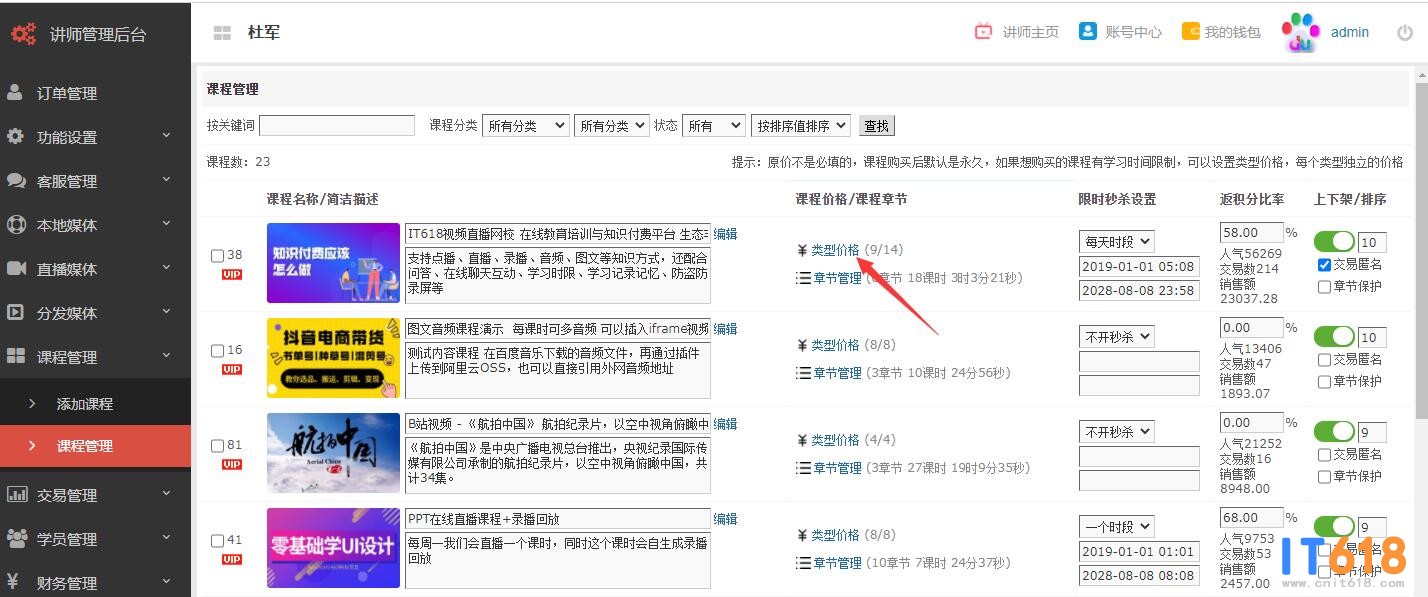1428x597 pixels.
Task: Open the 每天时段 flash-sale dropdown
Action: click(1116, 241)
